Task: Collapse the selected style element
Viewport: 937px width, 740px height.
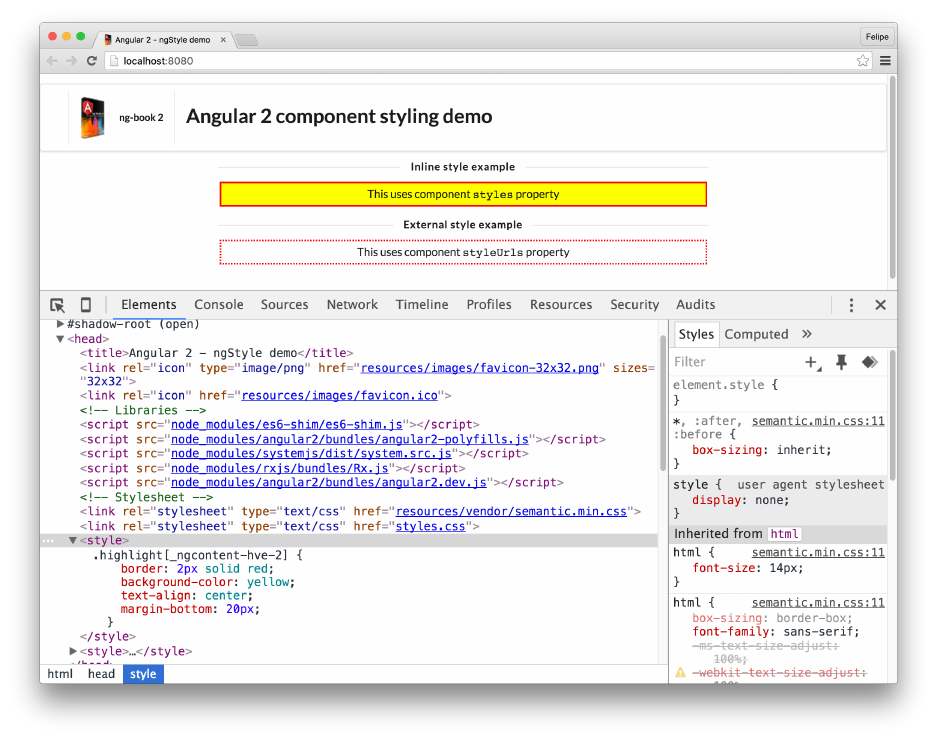Action: 72,540
